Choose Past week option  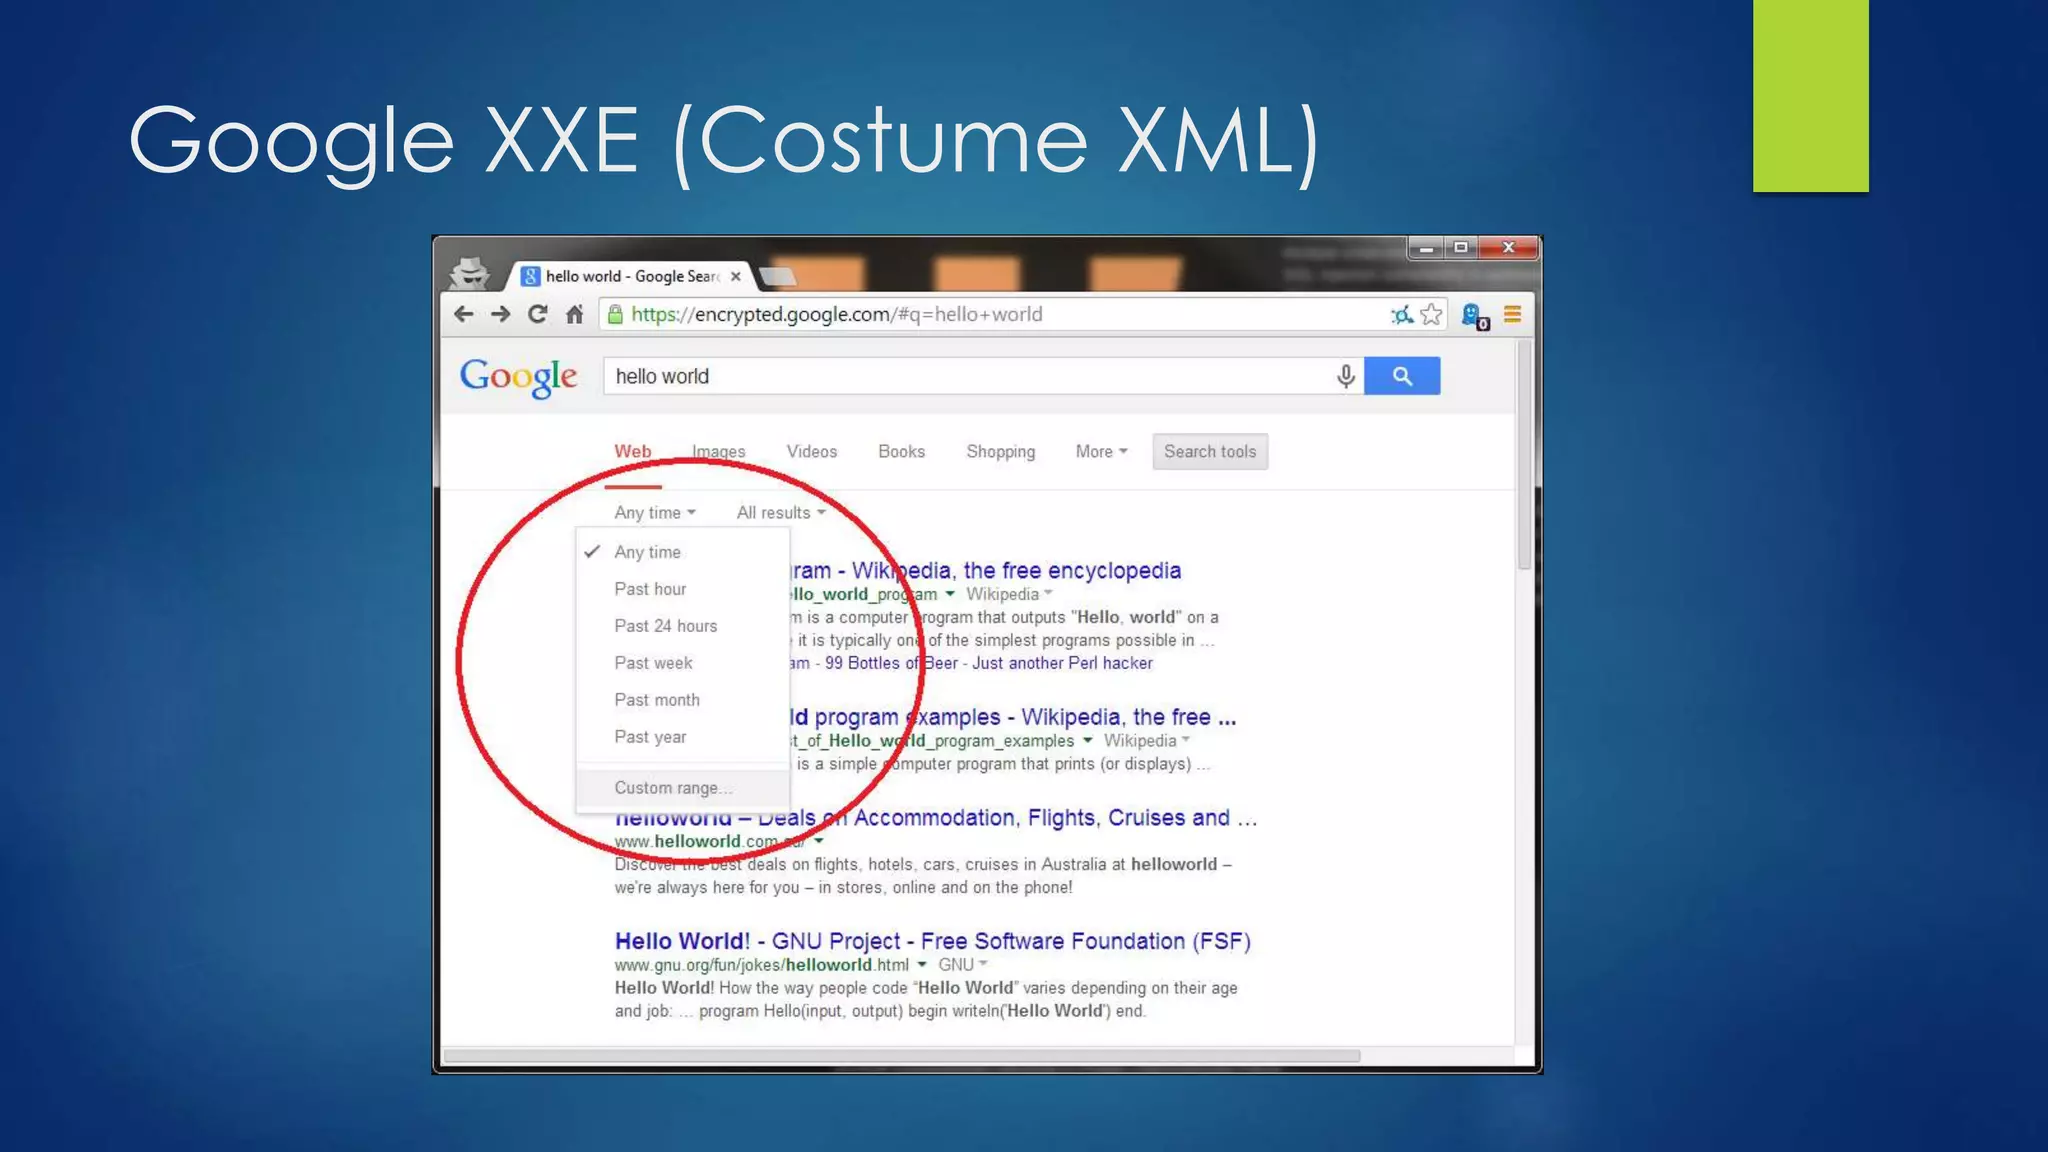coord(683,663)
